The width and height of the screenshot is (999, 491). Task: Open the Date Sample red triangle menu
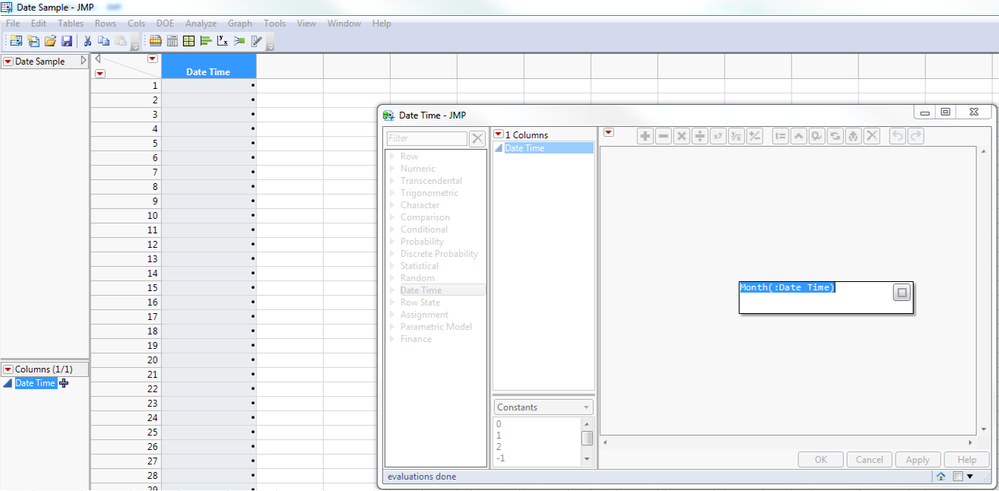[x=8, y=61]
